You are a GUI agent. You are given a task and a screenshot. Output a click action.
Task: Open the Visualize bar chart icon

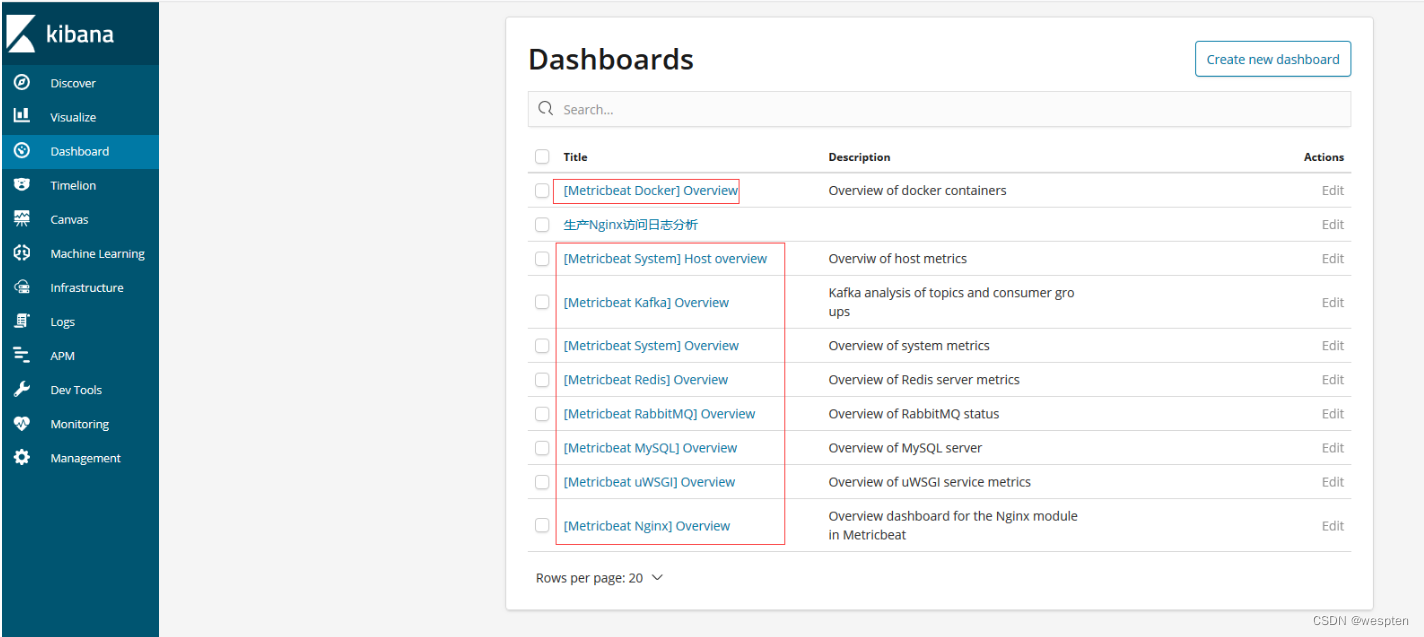[x=22, y=116]
